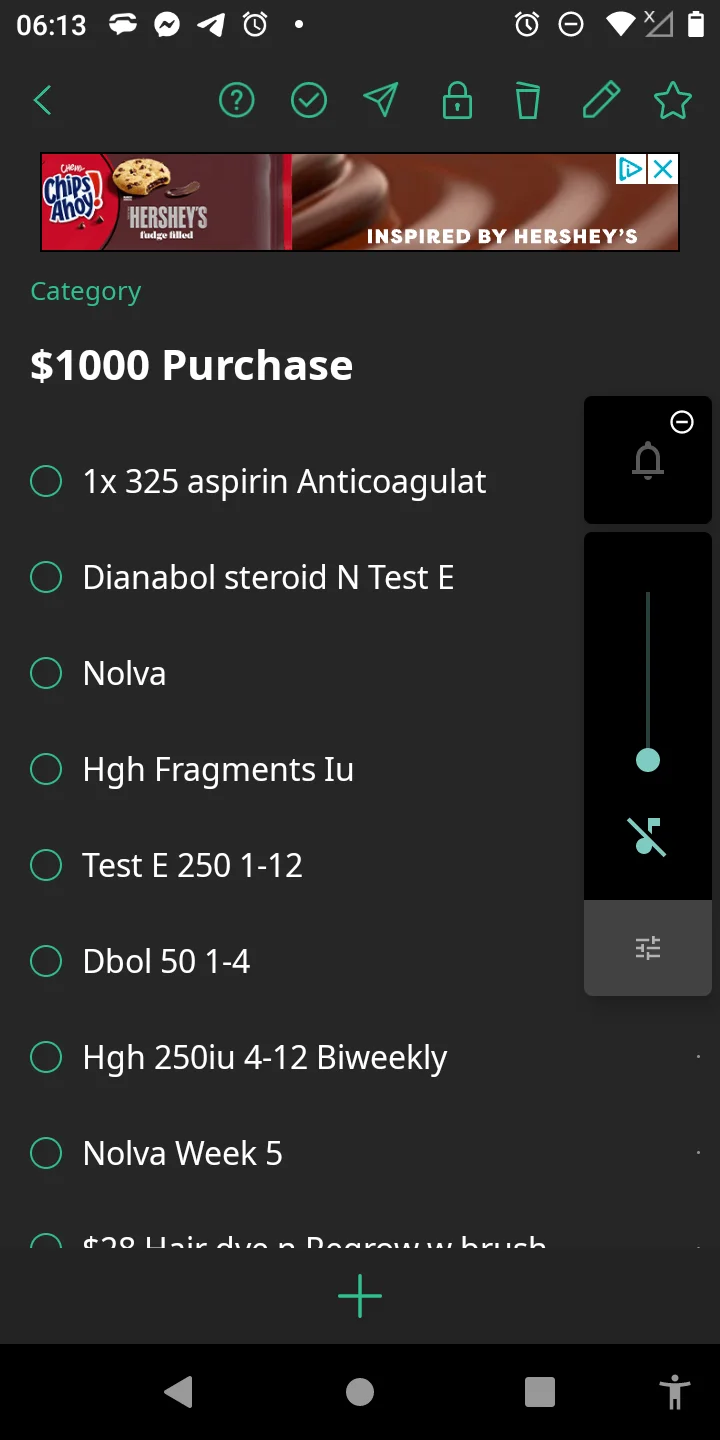Share the list with the send icon
The width and height of the screenshot is (720, 1440).
pos(381,100)
